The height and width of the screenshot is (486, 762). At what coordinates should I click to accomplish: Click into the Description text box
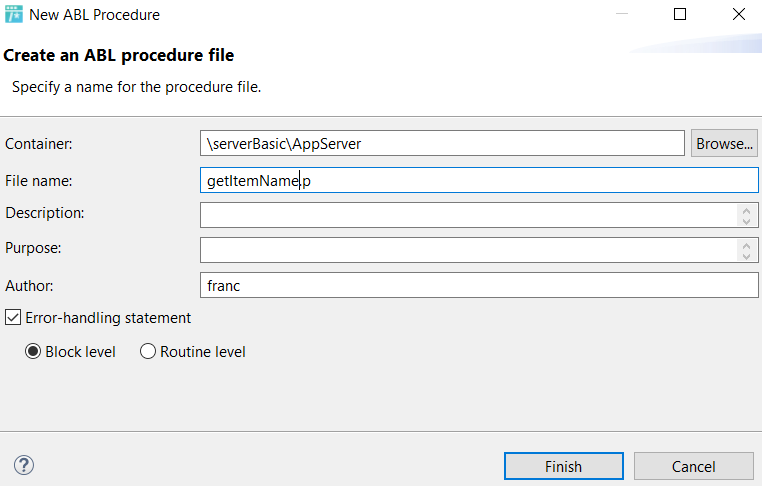point(468,215)
